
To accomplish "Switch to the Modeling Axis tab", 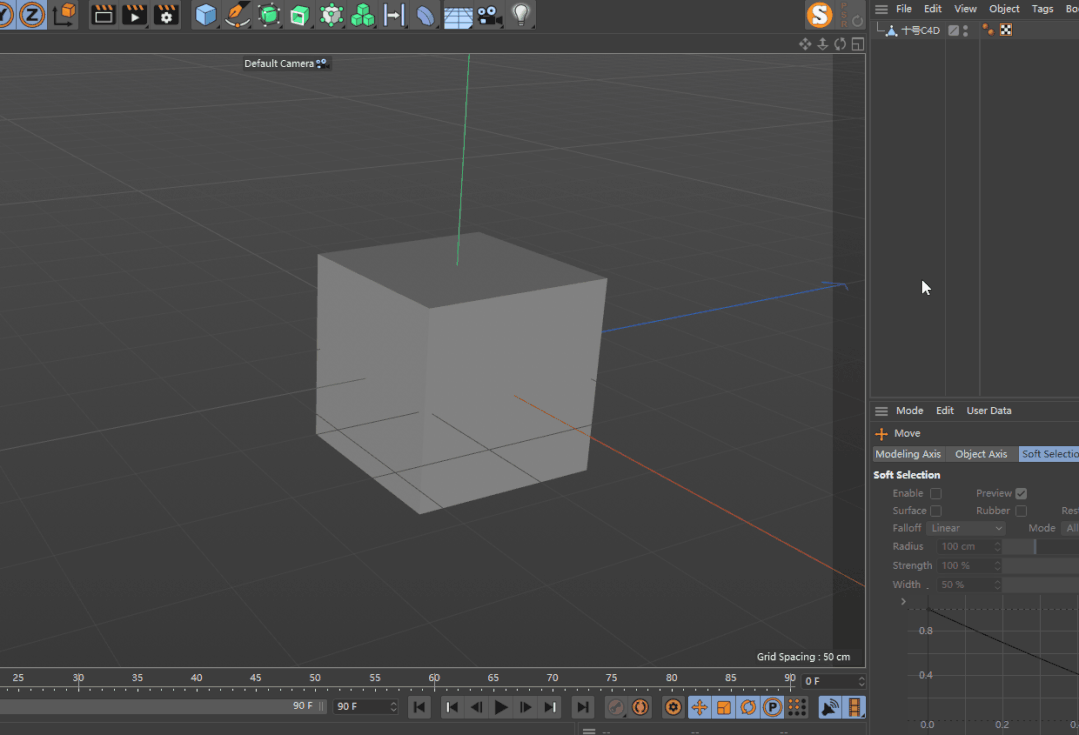I will [908, 454].
